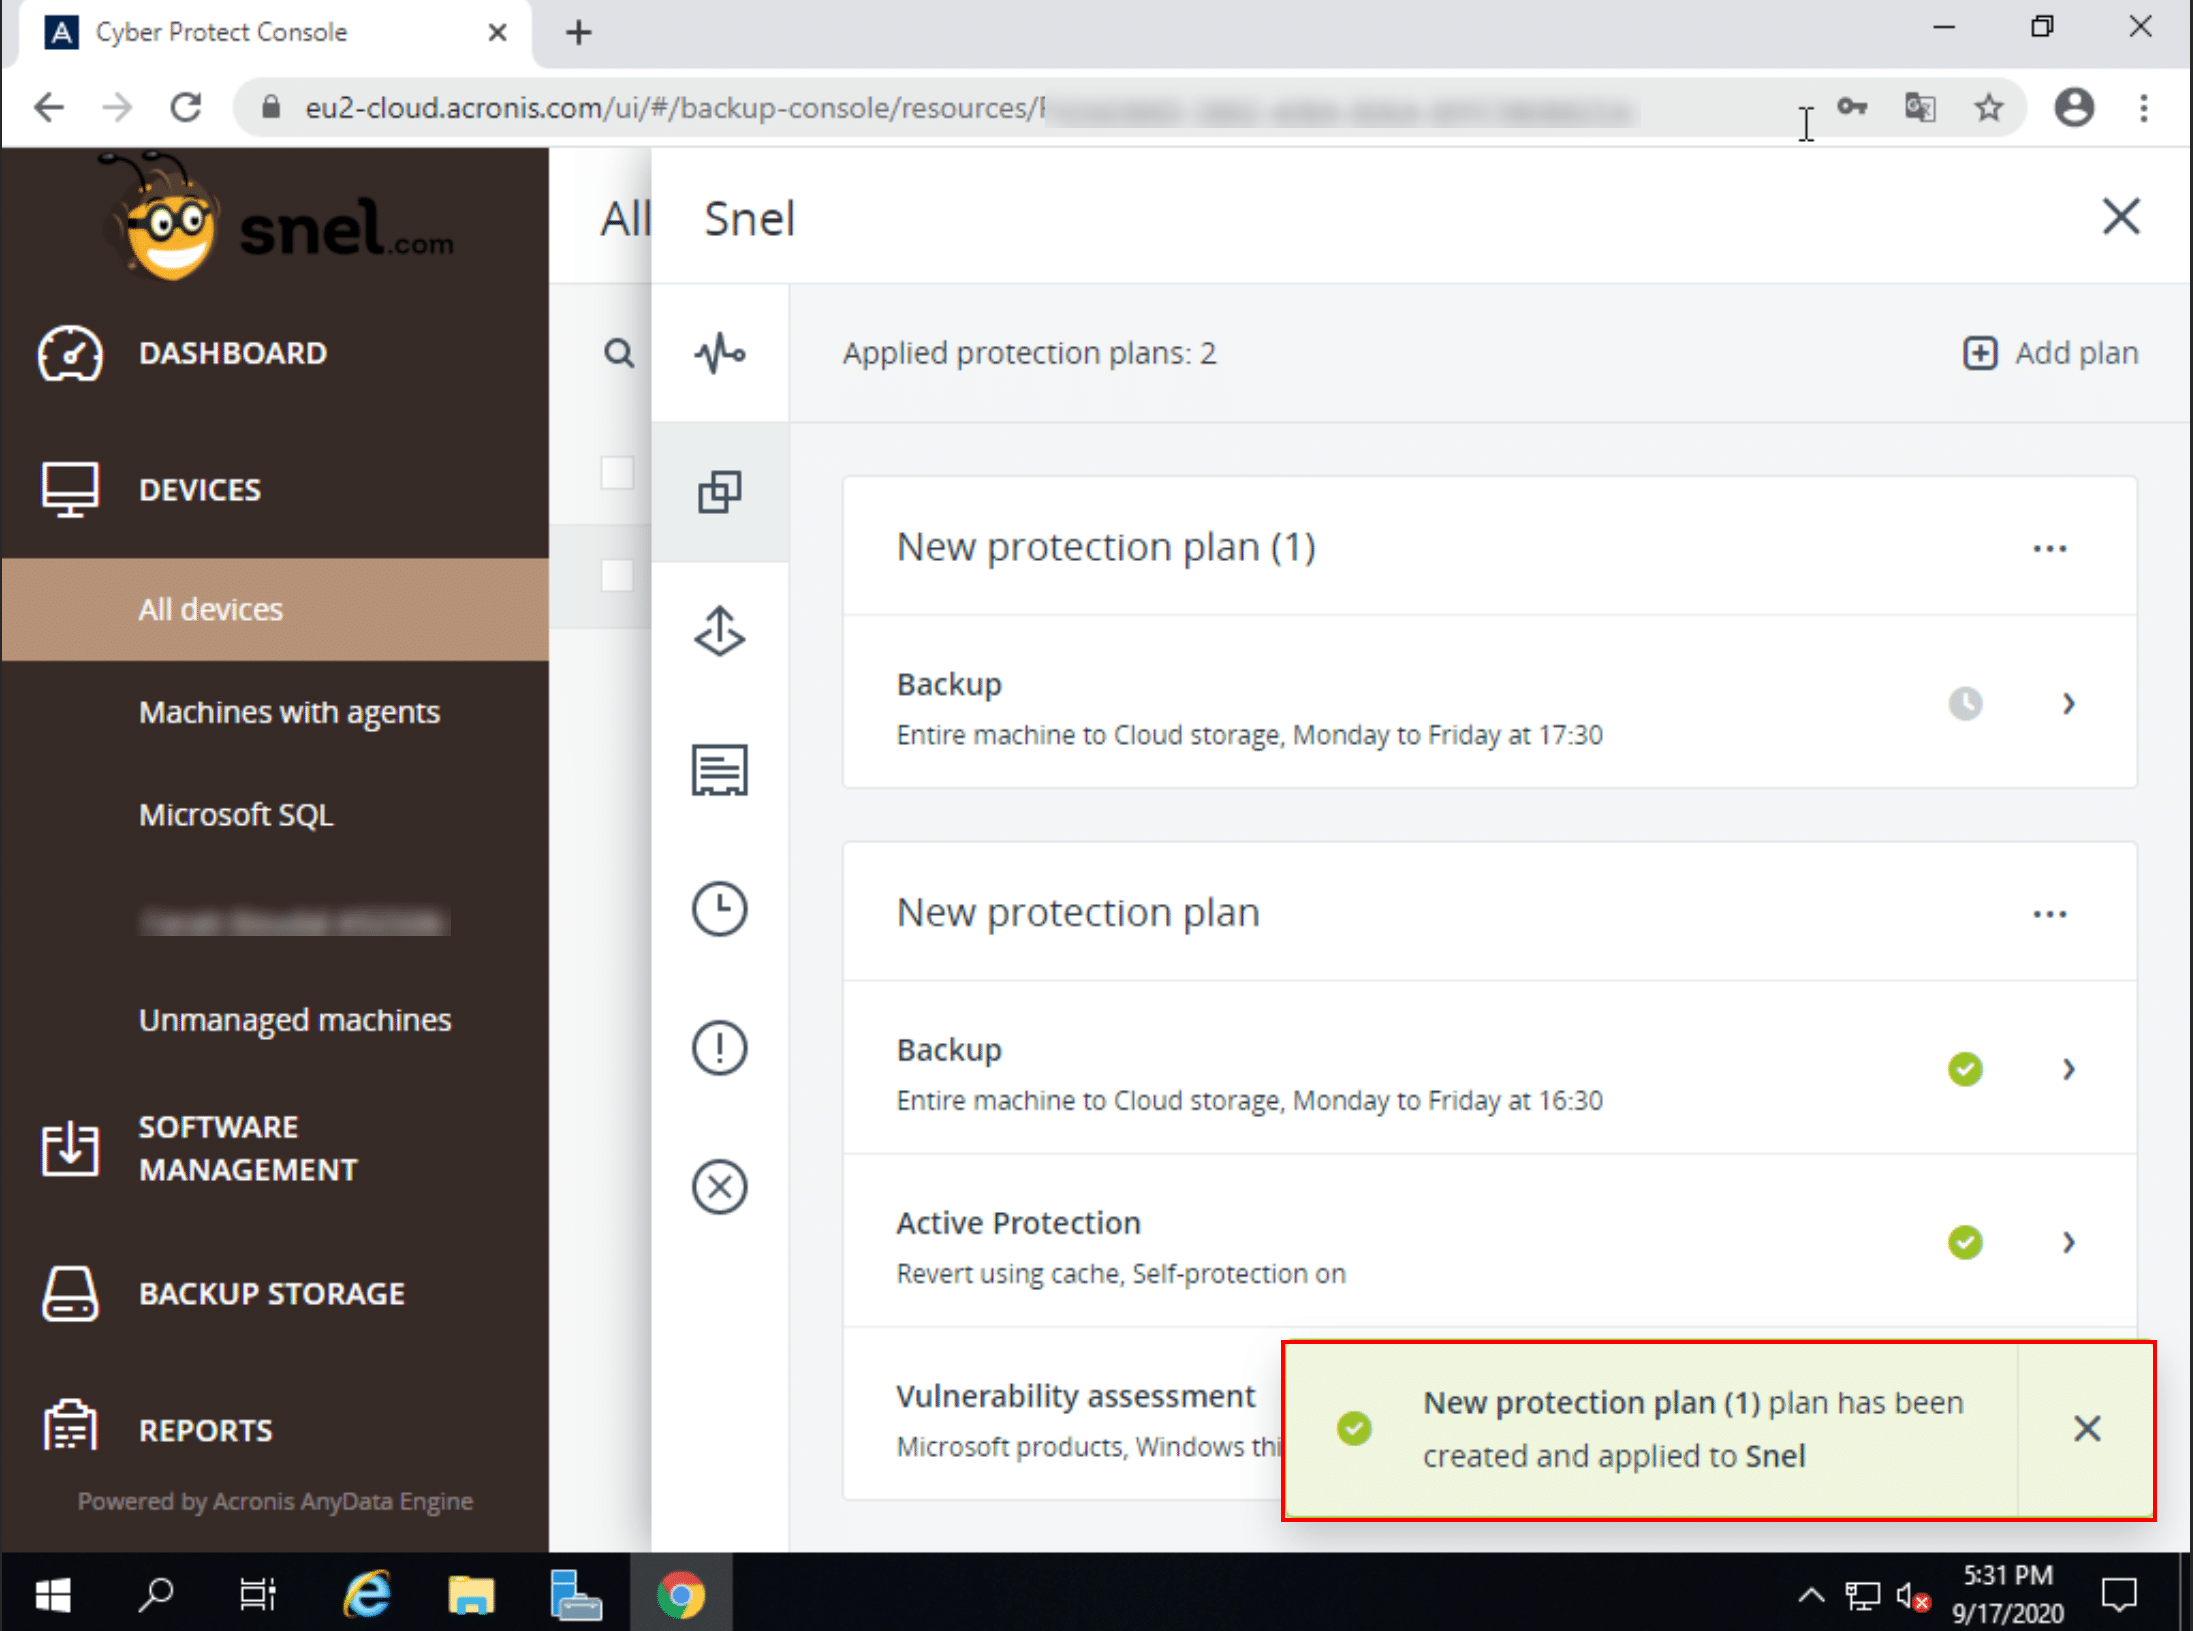Open the Dashboard section
Screen dimensions: 2193x1631
tap(233, 353)
